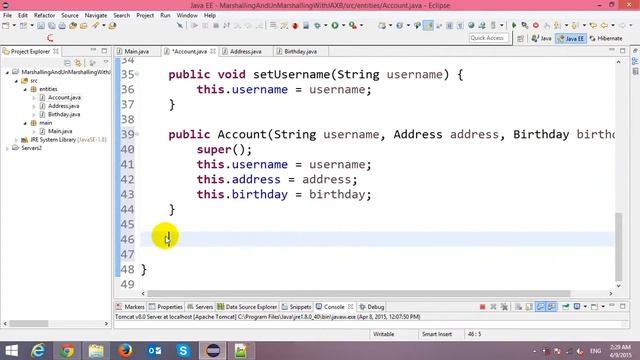This screenshot has height=360, width=640.
Task: Toggle Mark Occurrences in the main toolbar
Action: [x=428, y=25]
